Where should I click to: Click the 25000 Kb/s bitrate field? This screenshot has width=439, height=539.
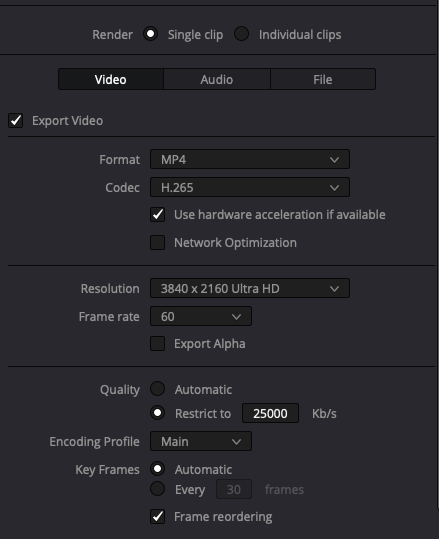pos(270,413)
